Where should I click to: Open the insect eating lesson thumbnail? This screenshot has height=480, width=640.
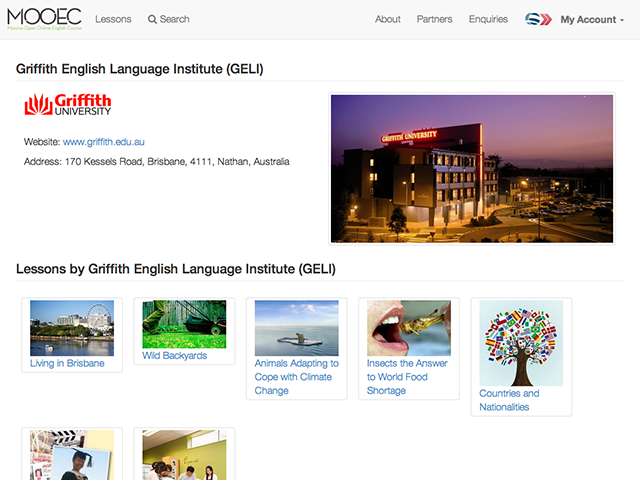tap(409, 328)
